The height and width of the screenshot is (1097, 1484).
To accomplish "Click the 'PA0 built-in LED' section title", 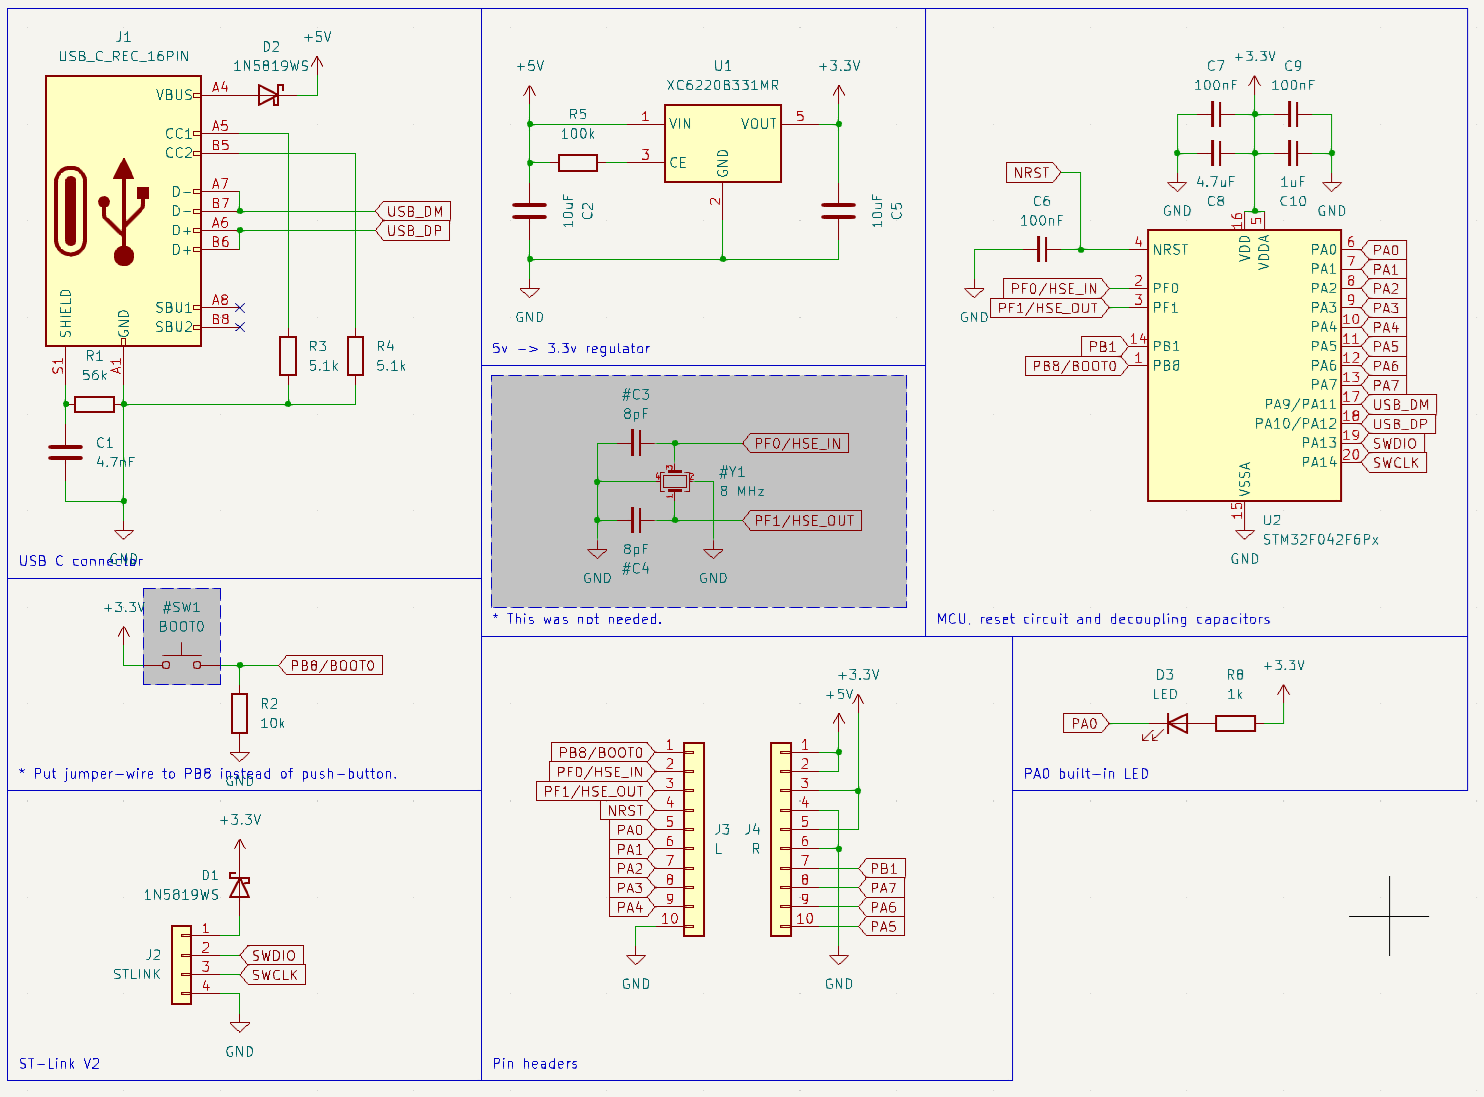I will [x=1086, y=773].
